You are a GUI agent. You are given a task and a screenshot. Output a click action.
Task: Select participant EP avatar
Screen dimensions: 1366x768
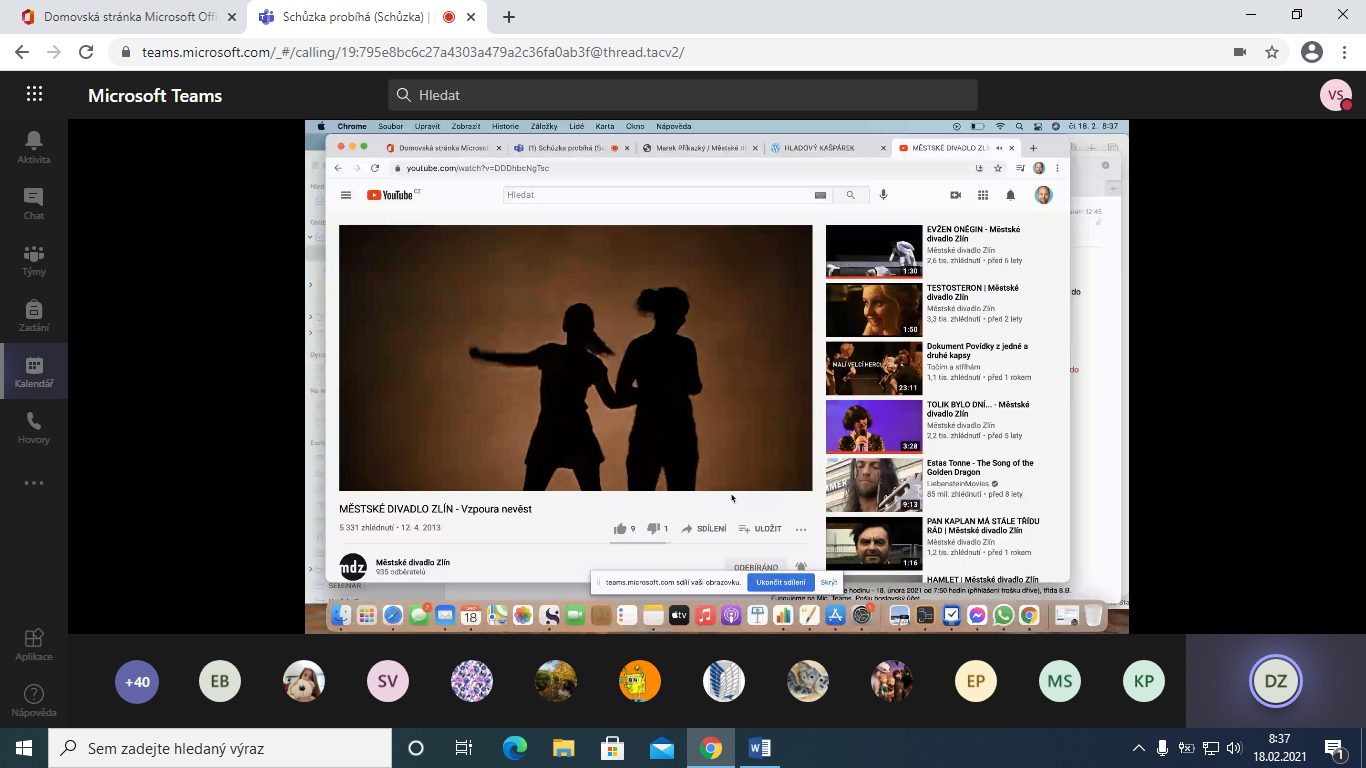click(976, 682)
